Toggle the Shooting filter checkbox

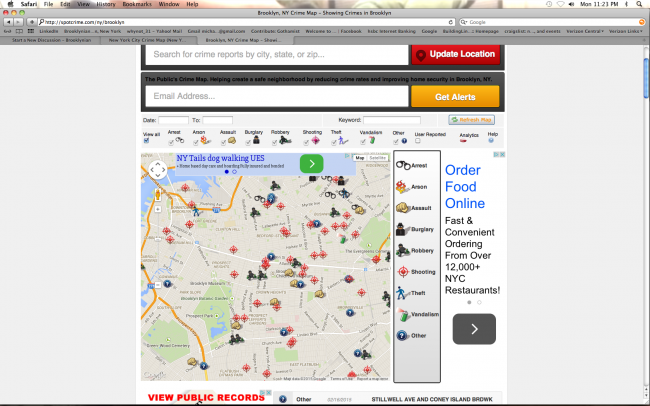click(x=306, y=142)
